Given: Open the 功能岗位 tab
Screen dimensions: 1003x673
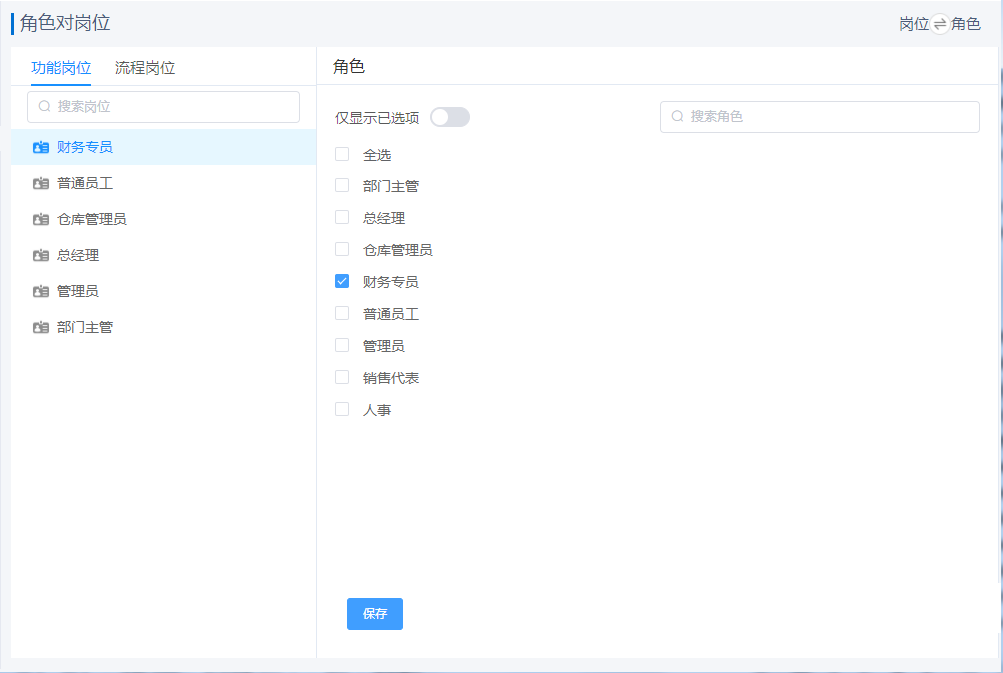Looking at the screenshot, I should tap(61, 68).
